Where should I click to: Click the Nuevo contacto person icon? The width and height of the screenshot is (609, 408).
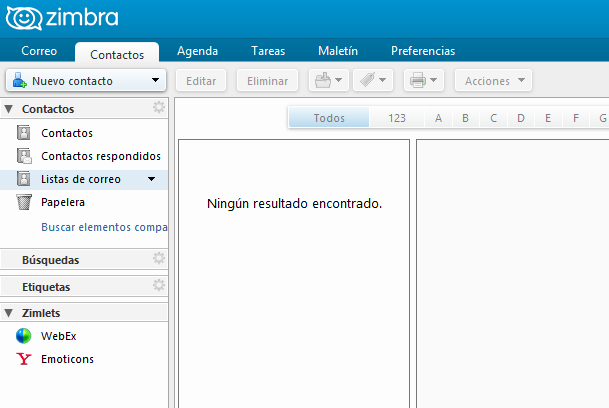tap(19, 80)
